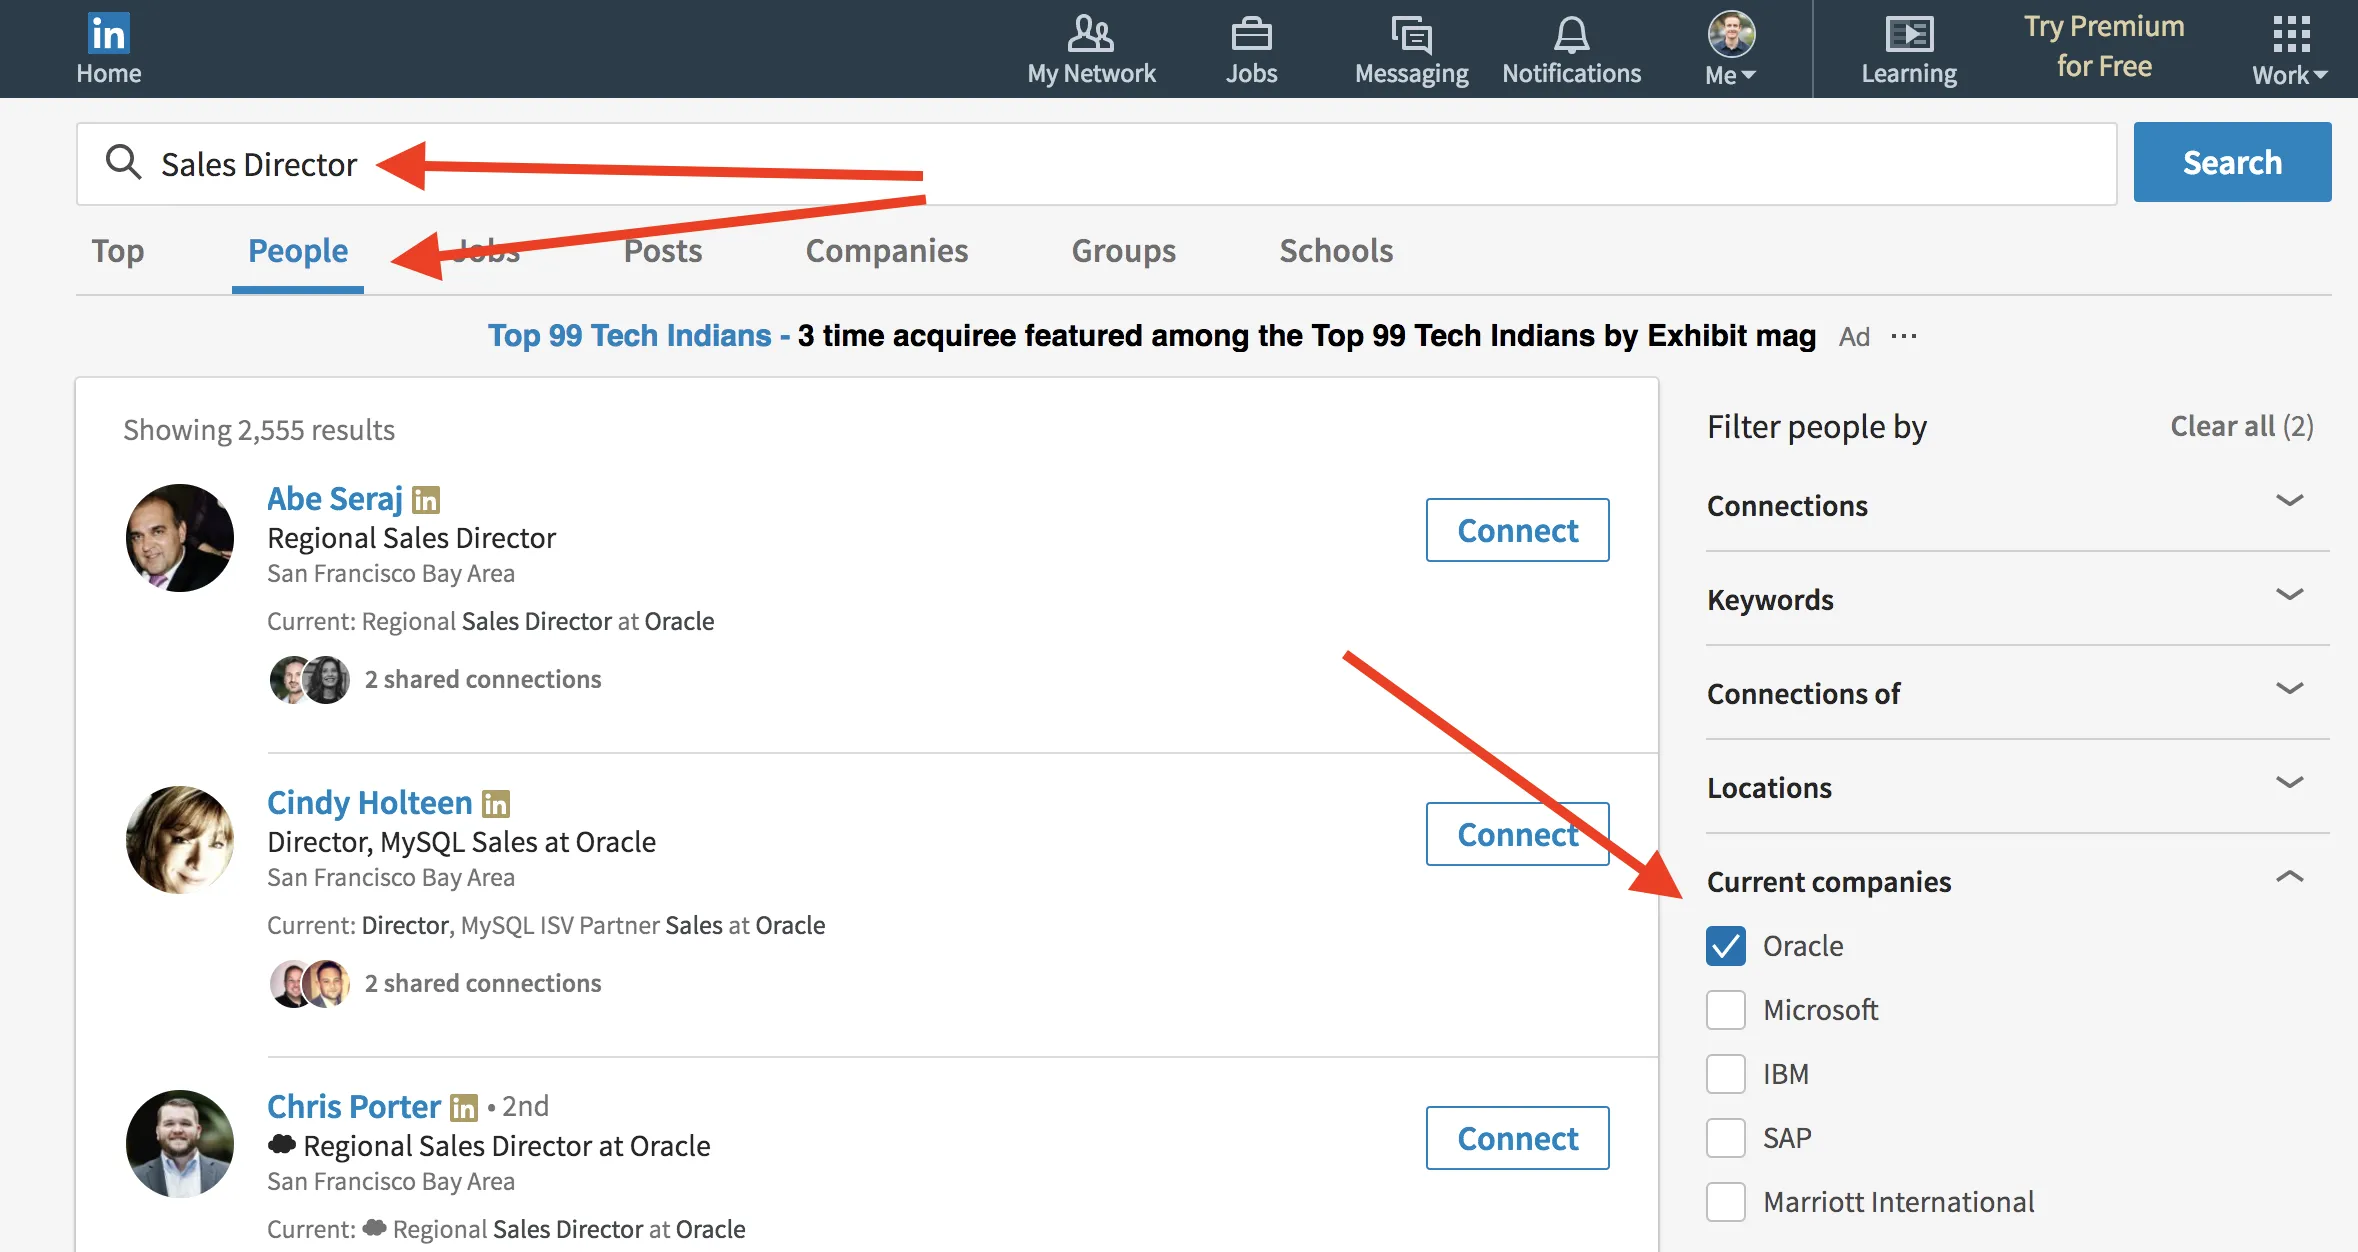Screen dimensions: 2358x1252
Task: Switch to the Companies results tab
Action: click(886, 251)
